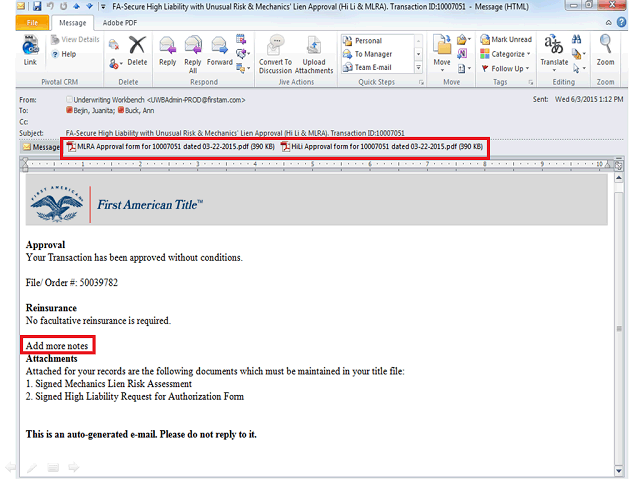Viewport: 640px width, 480px height.
Task: Click View Details in the Pivotal CRM group
Action: tap(75, 40)
